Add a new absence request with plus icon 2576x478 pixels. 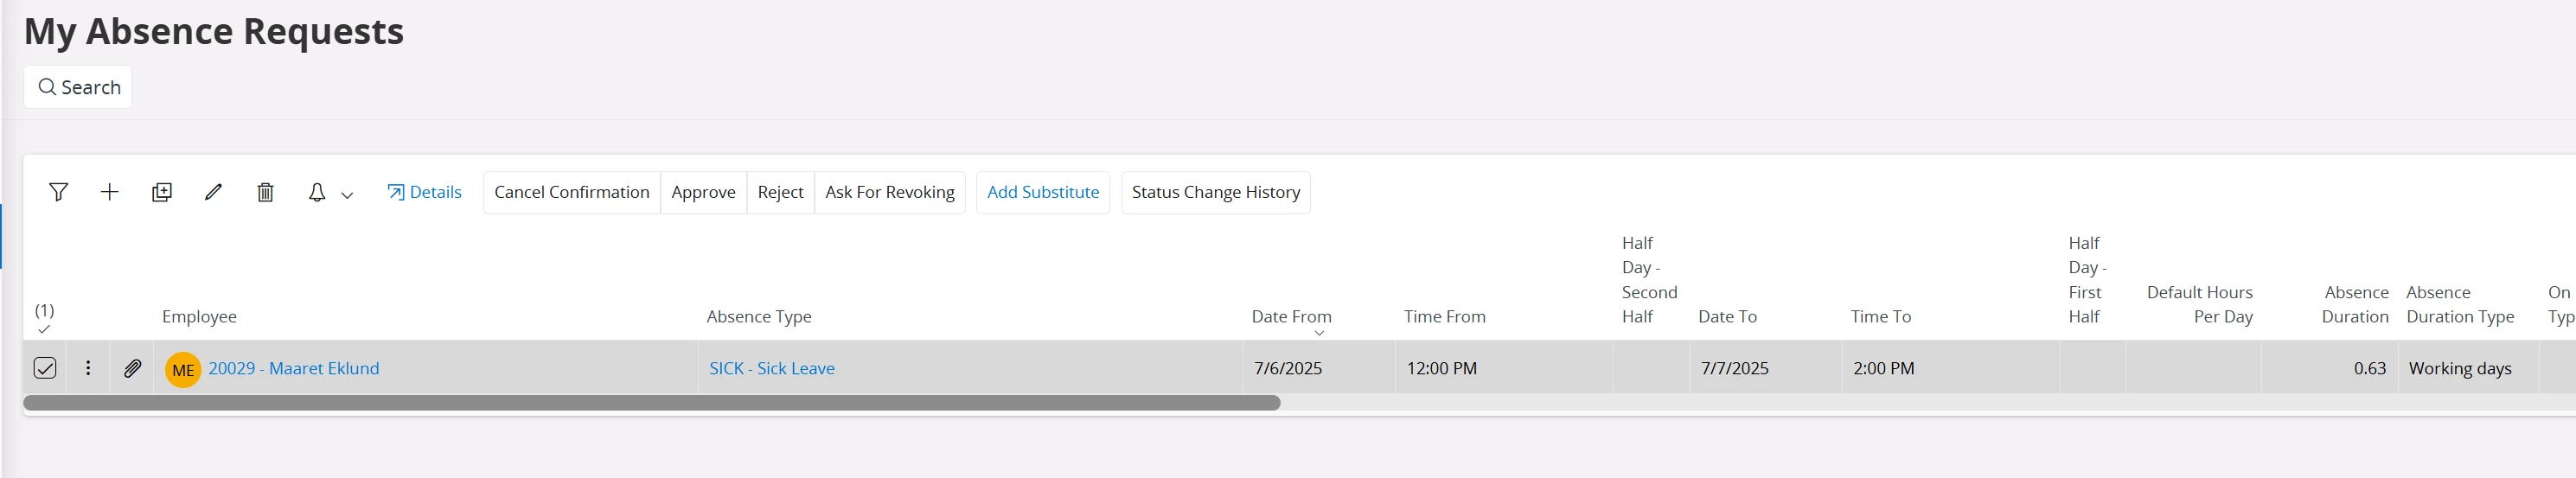(110, 192)
